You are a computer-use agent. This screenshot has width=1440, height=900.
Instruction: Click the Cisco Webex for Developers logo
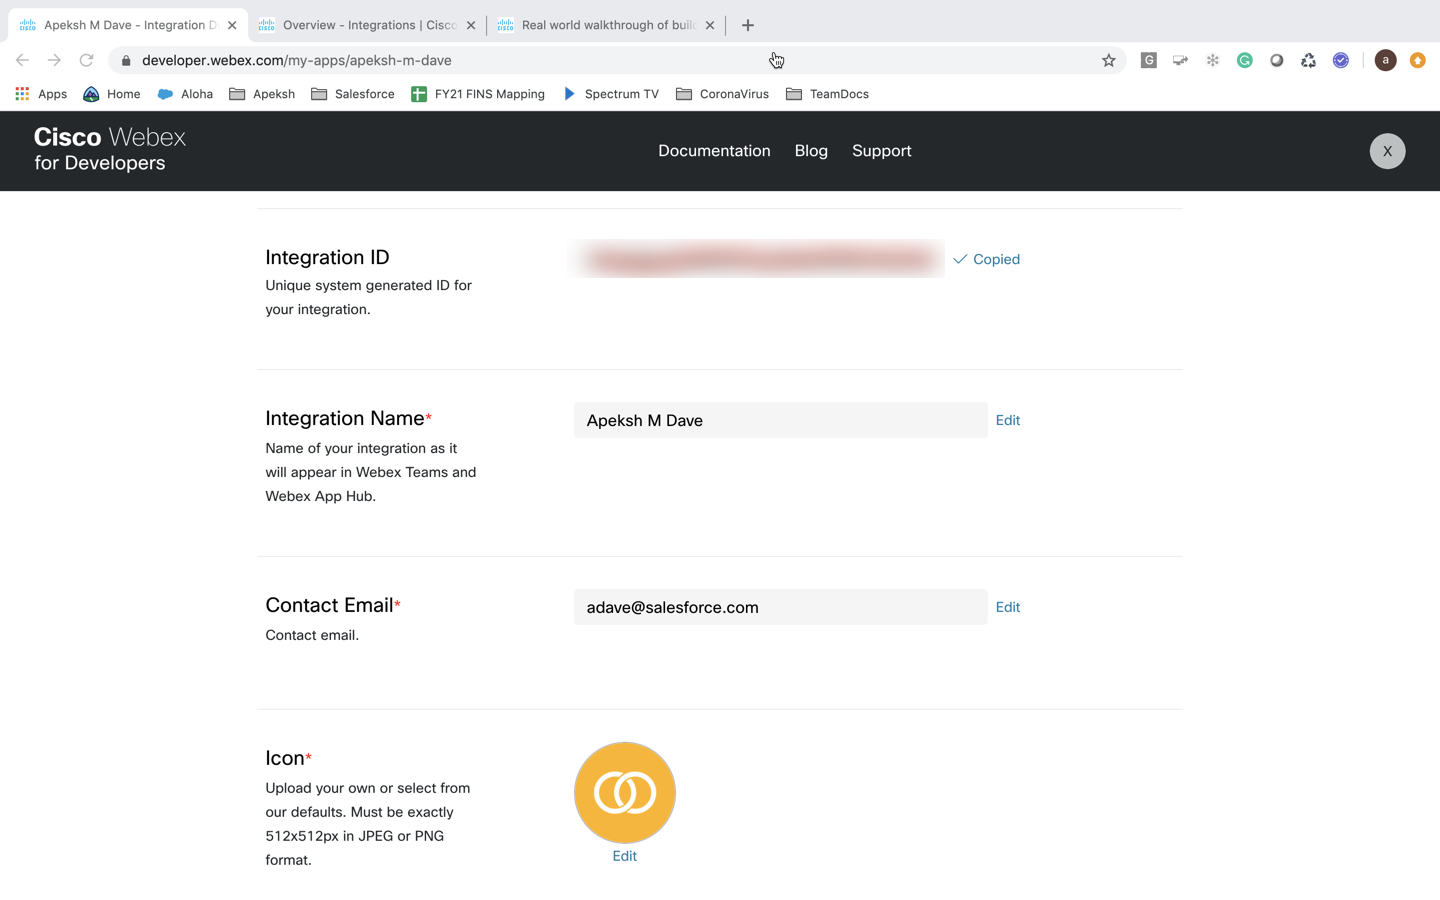click(x=110, y=150)
